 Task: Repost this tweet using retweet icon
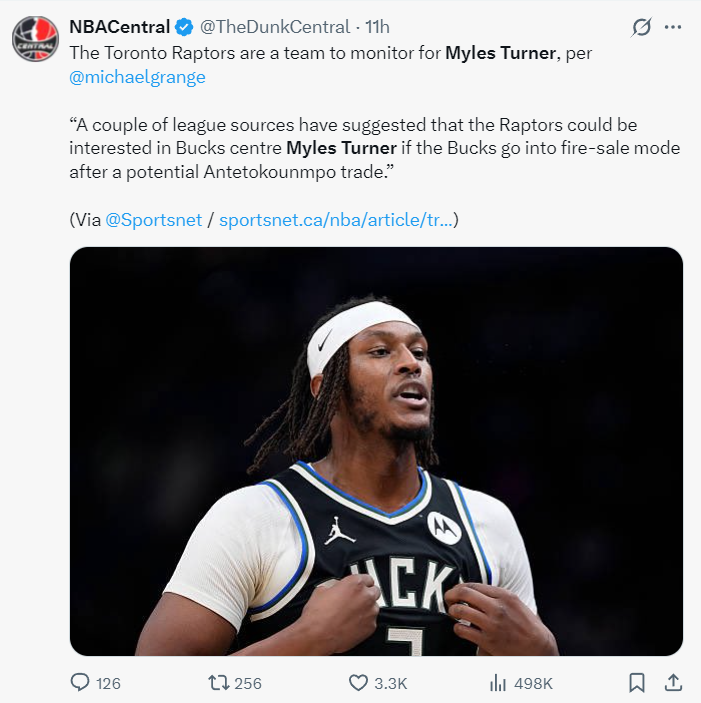pos(219,683)
